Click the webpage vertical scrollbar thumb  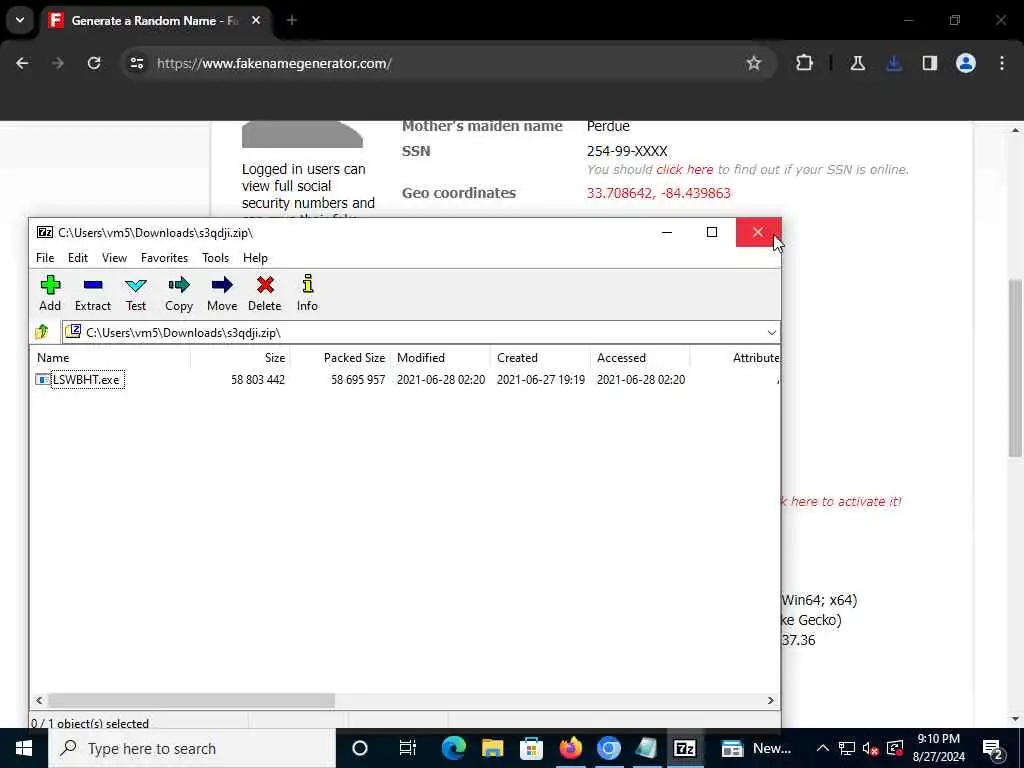click(x=1015, y=368)
